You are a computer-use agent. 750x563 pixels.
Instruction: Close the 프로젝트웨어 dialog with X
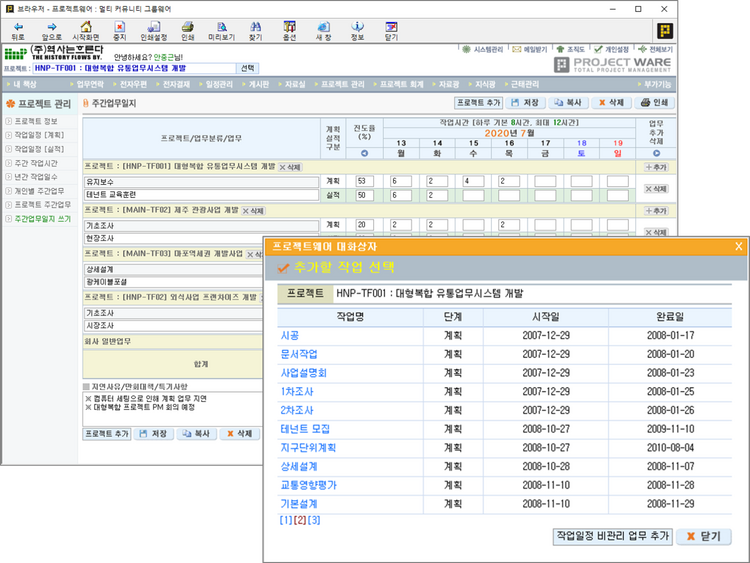point(739,246)
